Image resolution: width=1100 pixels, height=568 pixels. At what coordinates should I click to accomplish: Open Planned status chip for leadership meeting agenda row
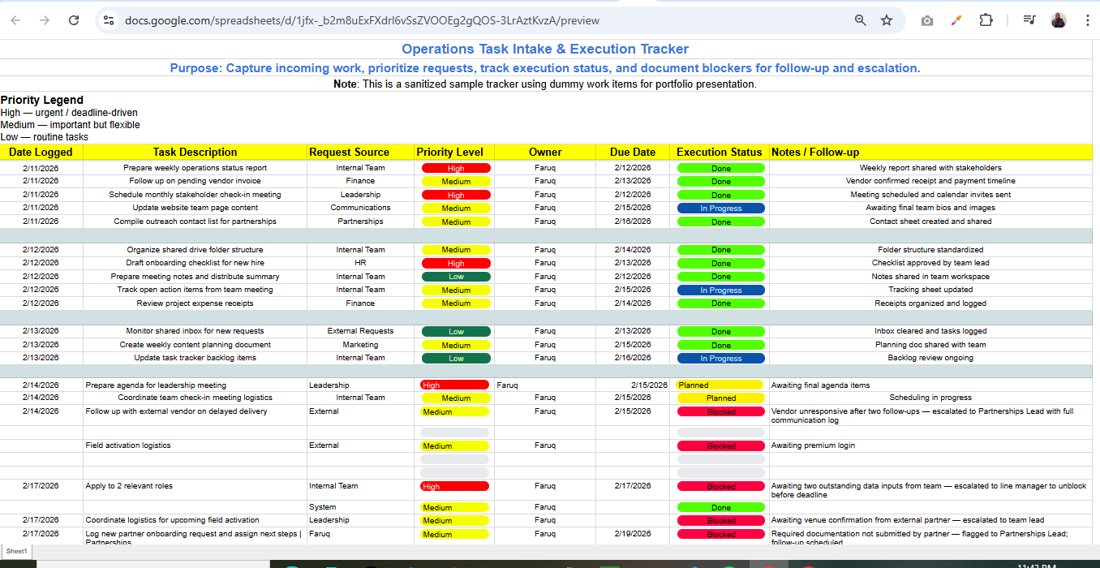pos(719,385)
